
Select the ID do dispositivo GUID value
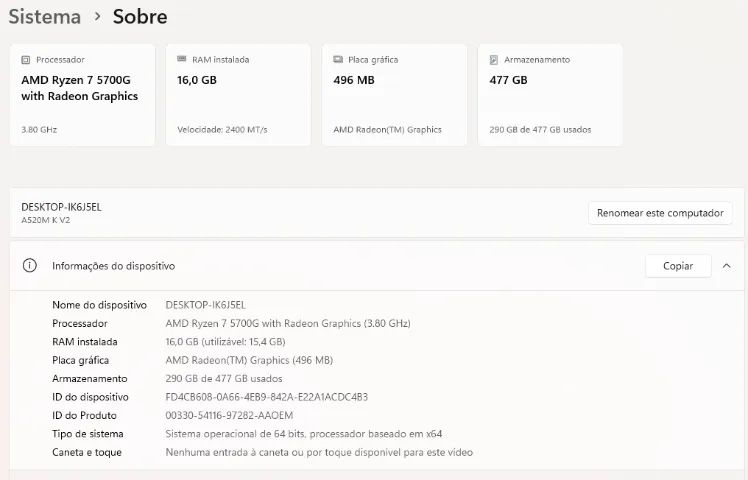coord(267,397)
